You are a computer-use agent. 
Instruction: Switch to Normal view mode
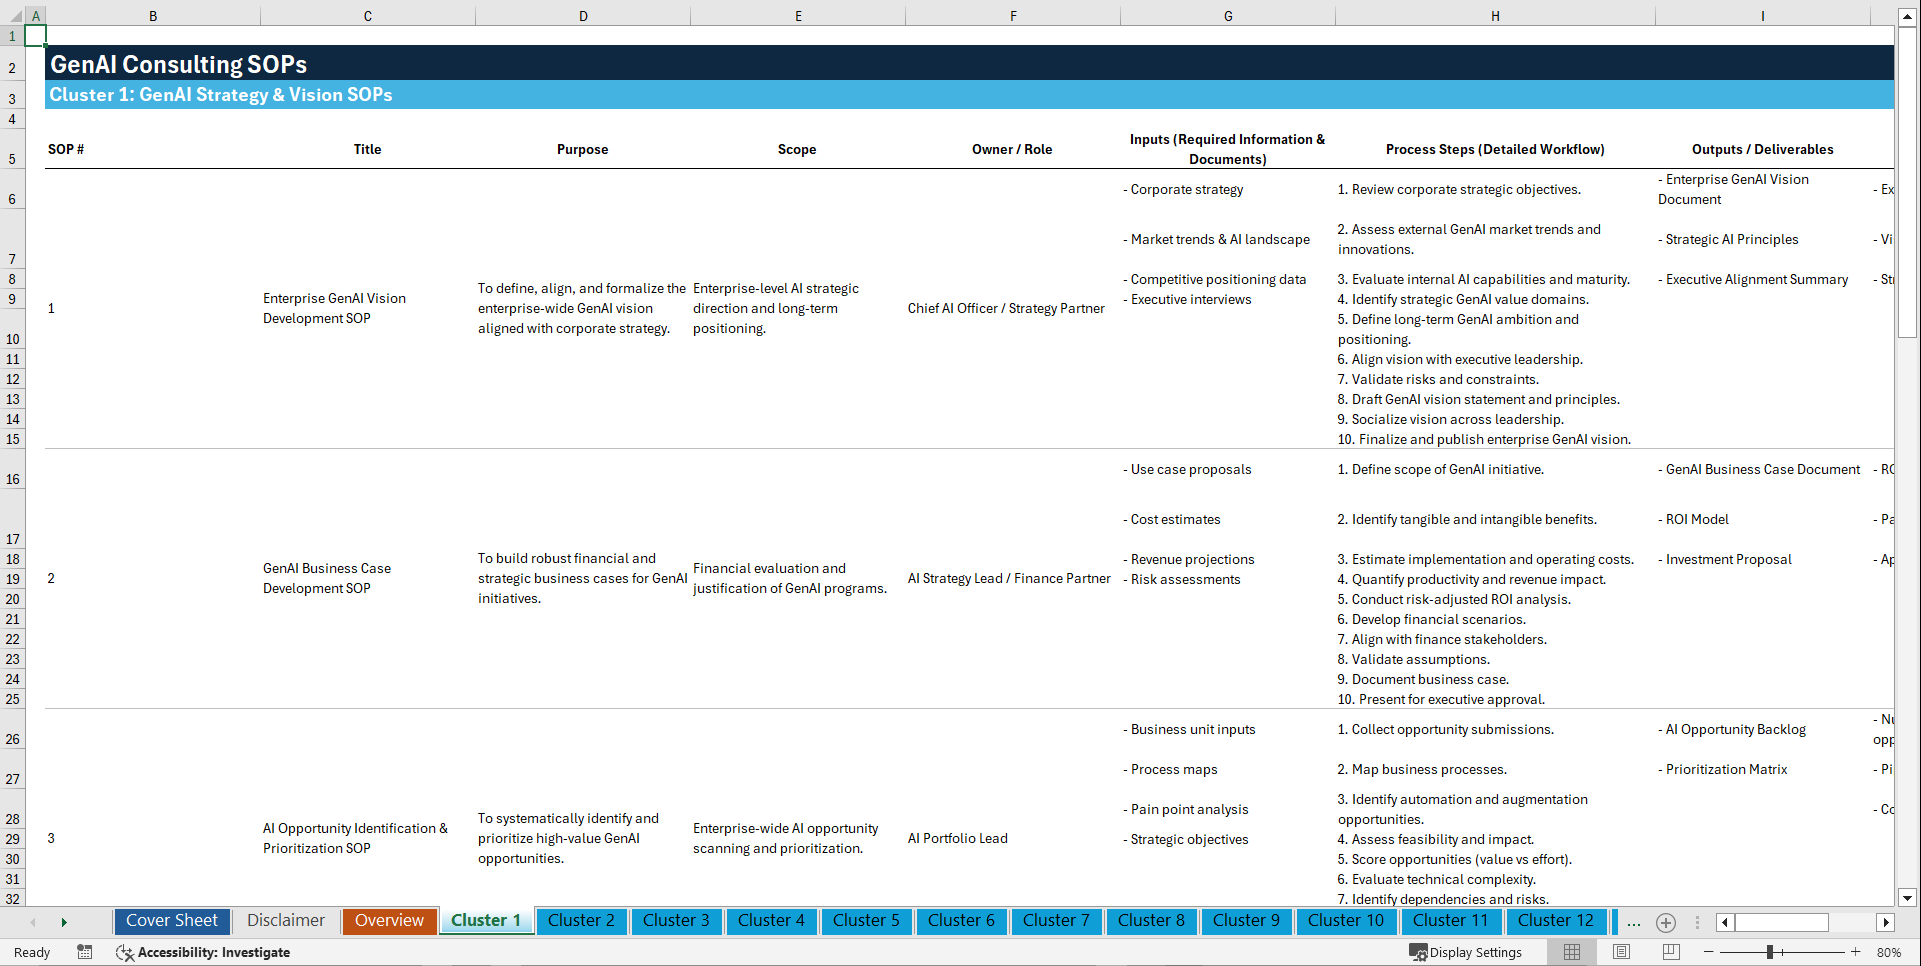(1571, 952)
